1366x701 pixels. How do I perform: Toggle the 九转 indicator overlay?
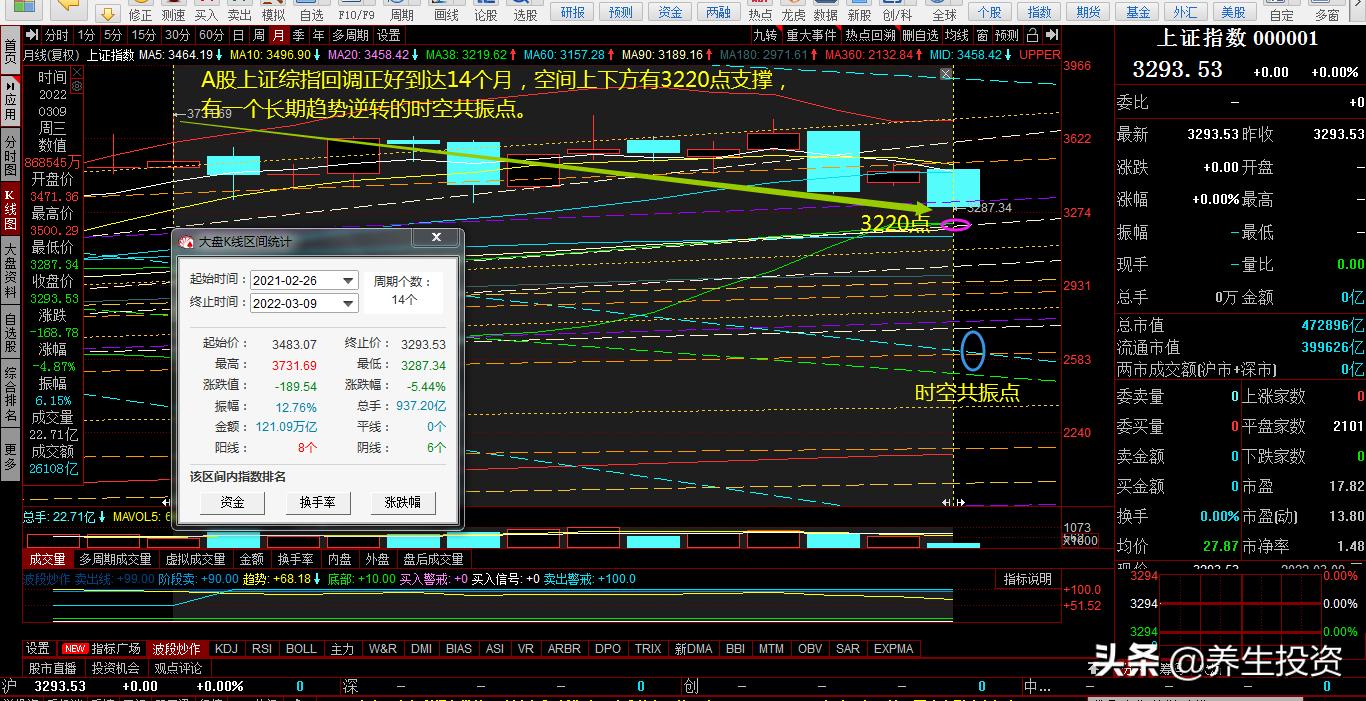tap(765, 35)
